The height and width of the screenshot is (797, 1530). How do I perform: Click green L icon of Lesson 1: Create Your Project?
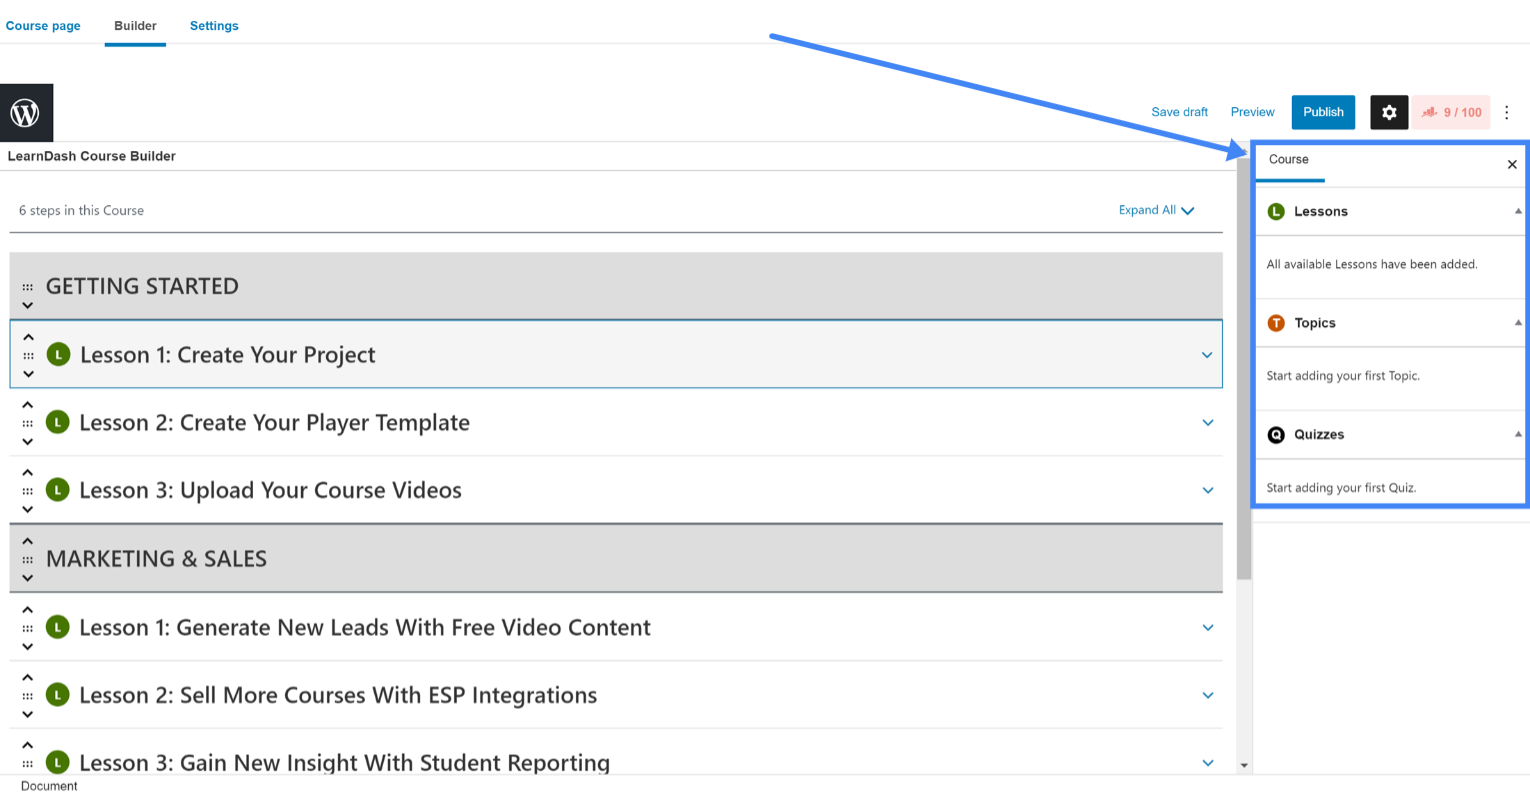click(x=58, y=354)
